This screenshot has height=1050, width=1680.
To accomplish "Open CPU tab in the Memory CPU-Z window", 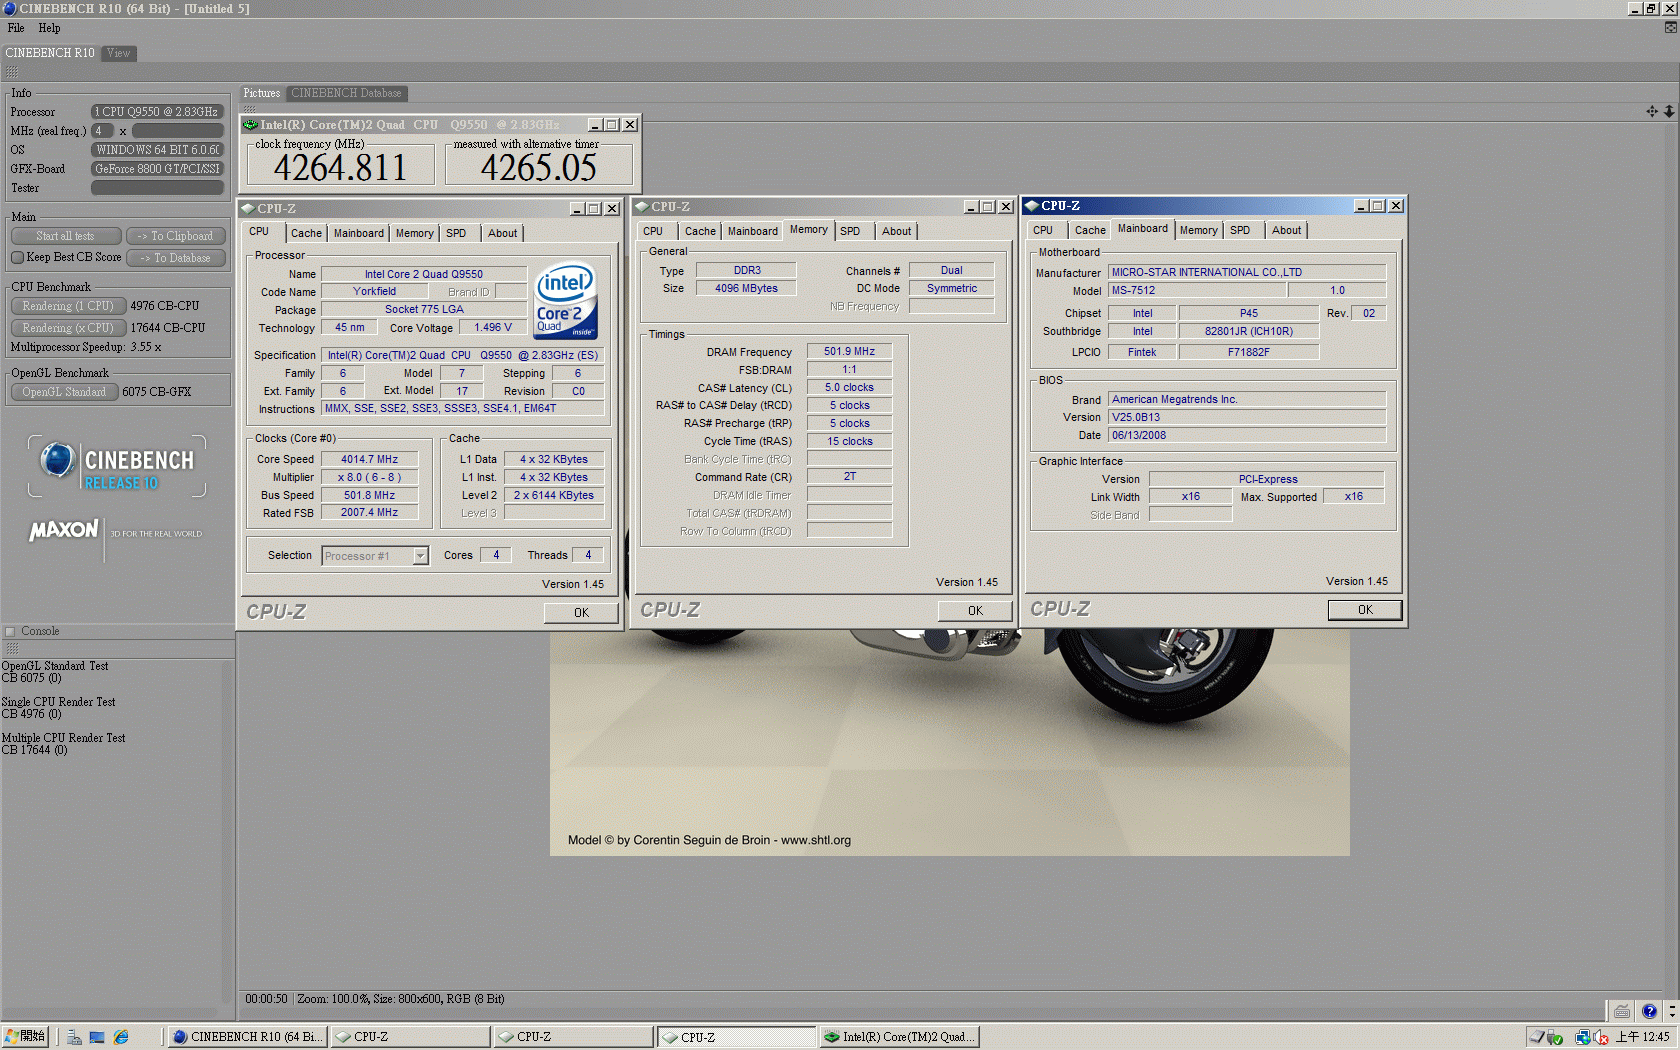I will point(653,231).
